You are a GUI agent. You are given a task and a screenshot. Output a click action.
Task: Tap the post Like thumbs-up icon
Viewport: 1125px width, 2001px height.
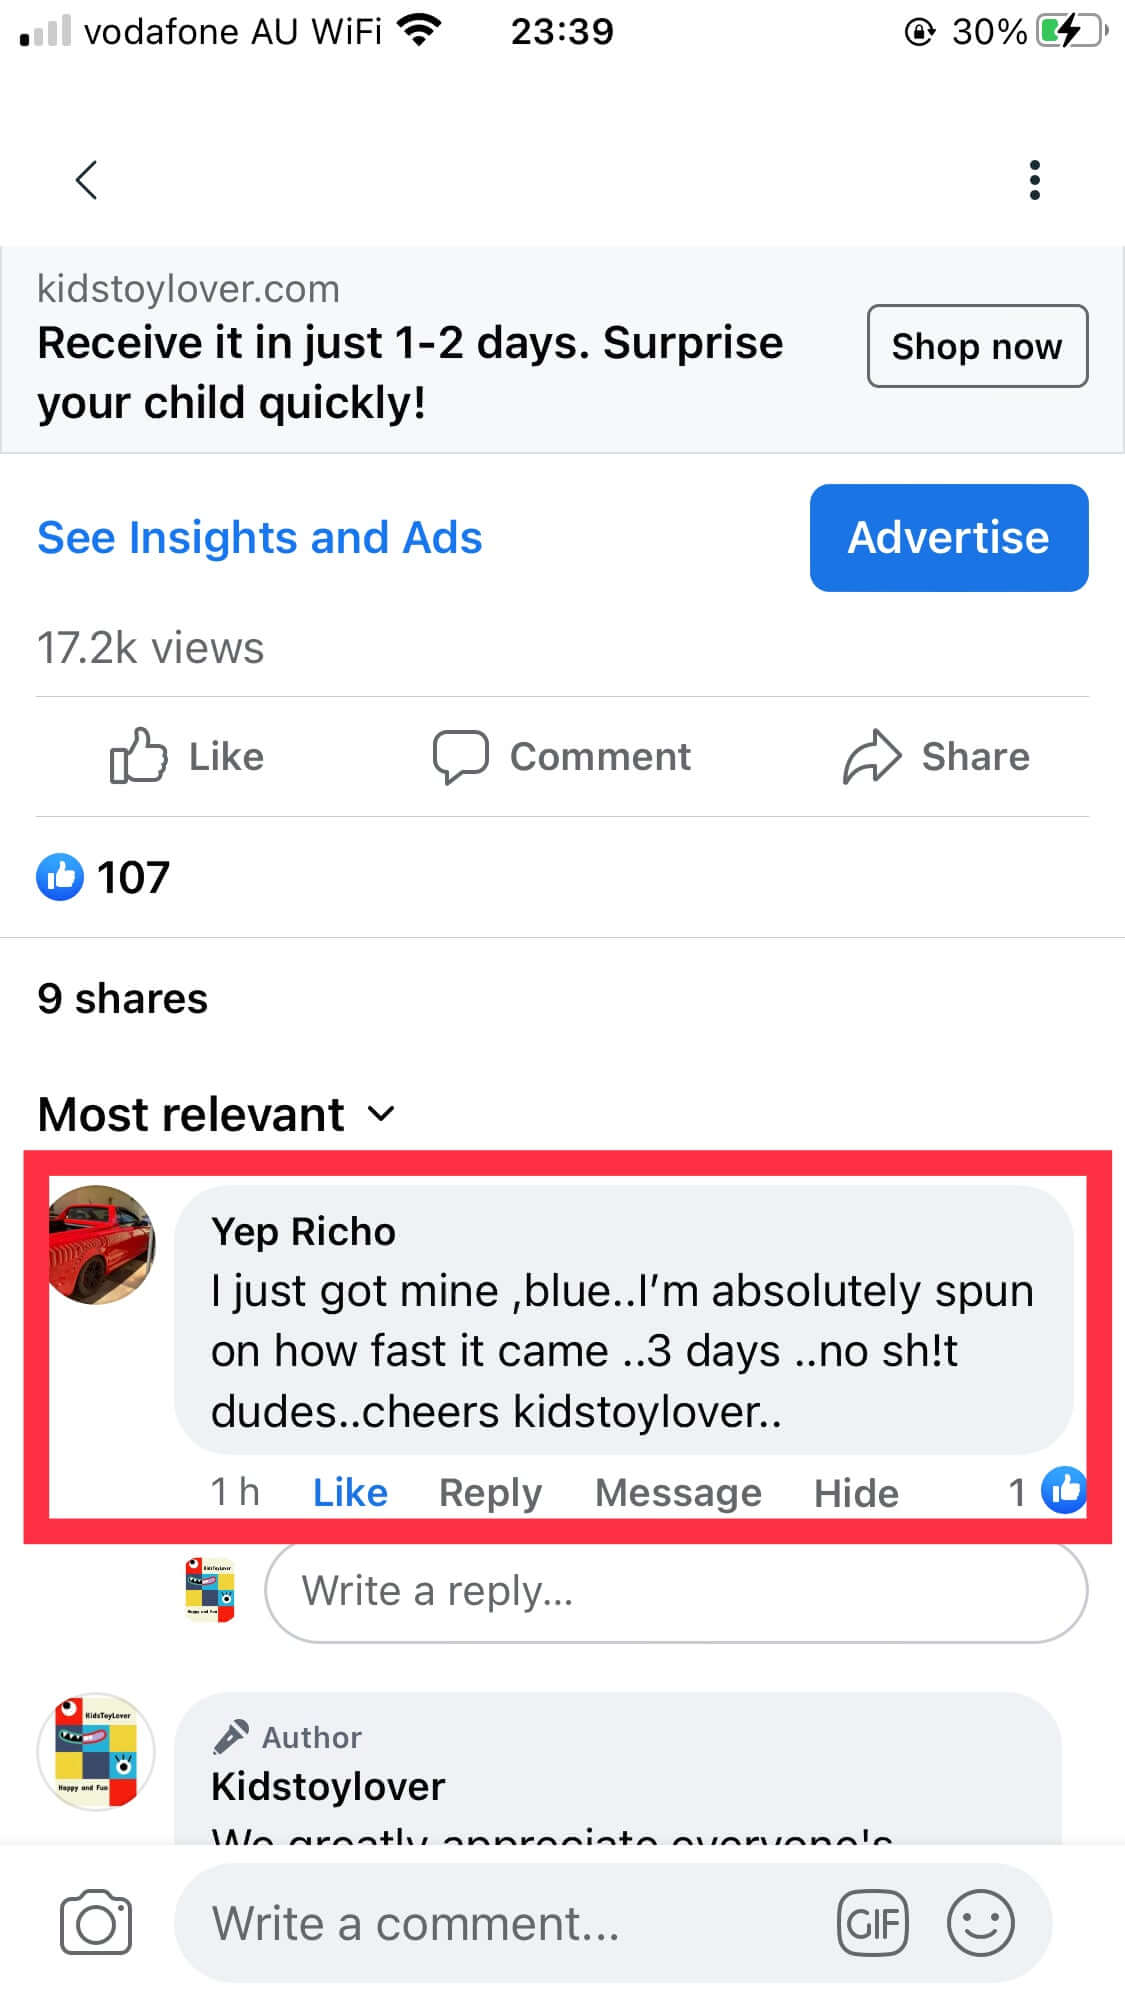tap(138, 756)
